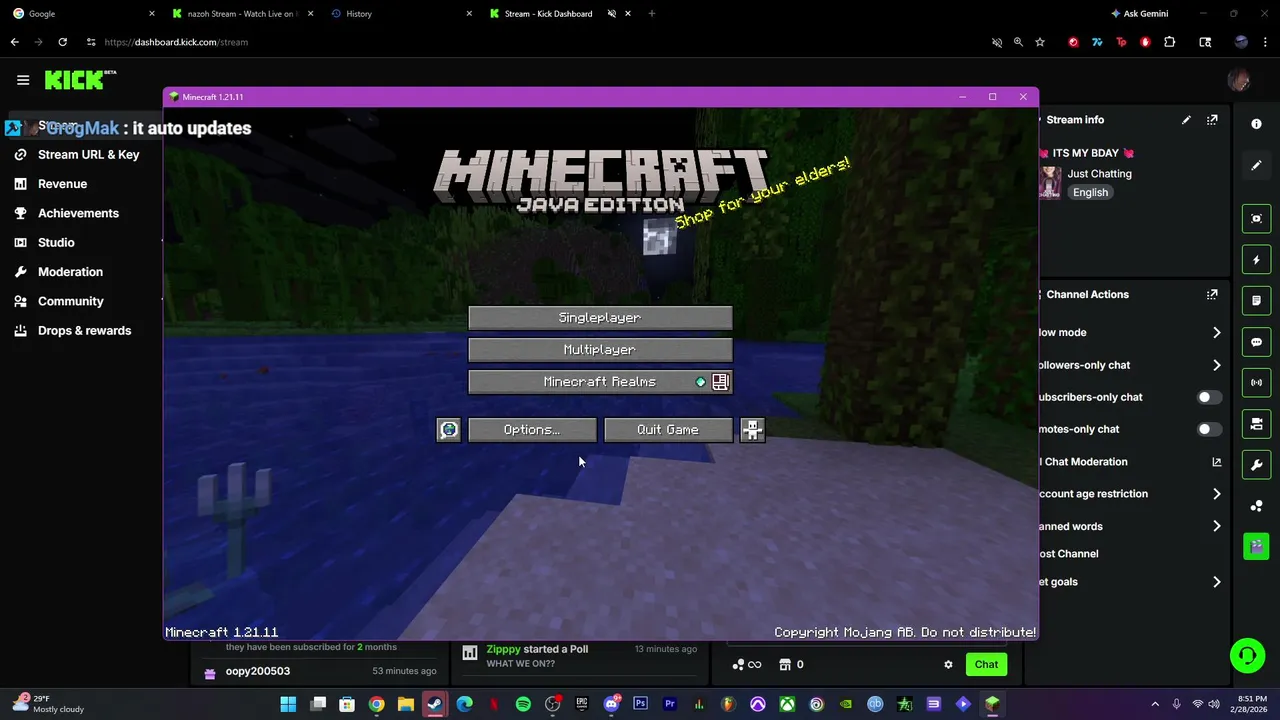
Task: Switch to History browser tab
Action: [401, 14]
